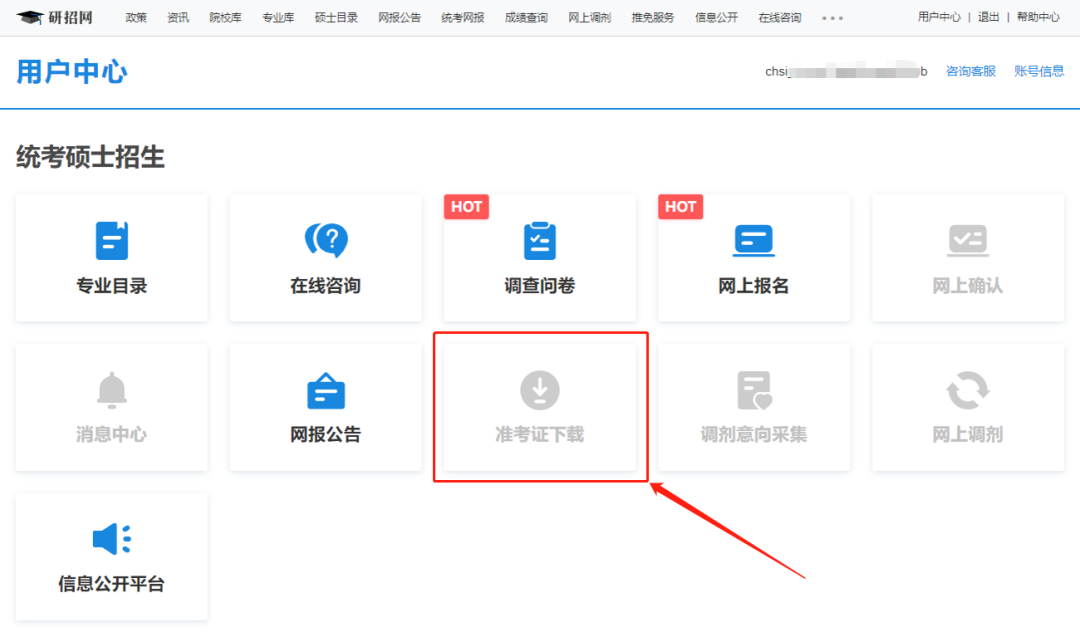Click the 信息公开平台 loudspeaker icon
Image resolution: width=1080 pixels, height=637 pixels.
click(x=111, y=539)
